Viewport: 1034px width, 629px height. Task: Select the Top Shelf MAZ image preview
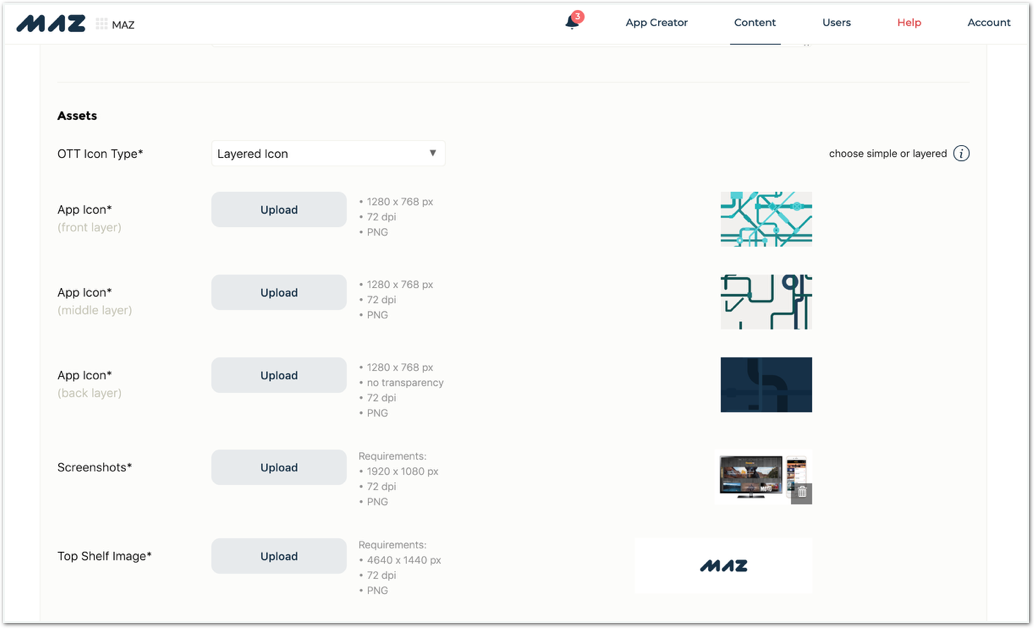pos(723,566)
